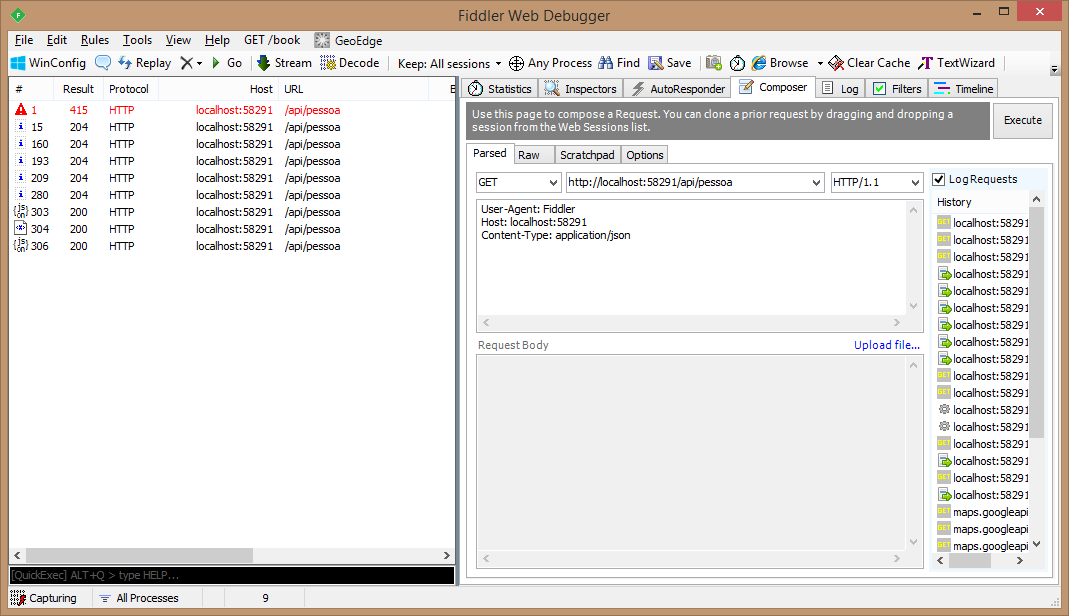This screenshot has height=616, width=1069.
Task: Click the session list horizontal scrollbar thumb
Action: click(x=139, y=555)
